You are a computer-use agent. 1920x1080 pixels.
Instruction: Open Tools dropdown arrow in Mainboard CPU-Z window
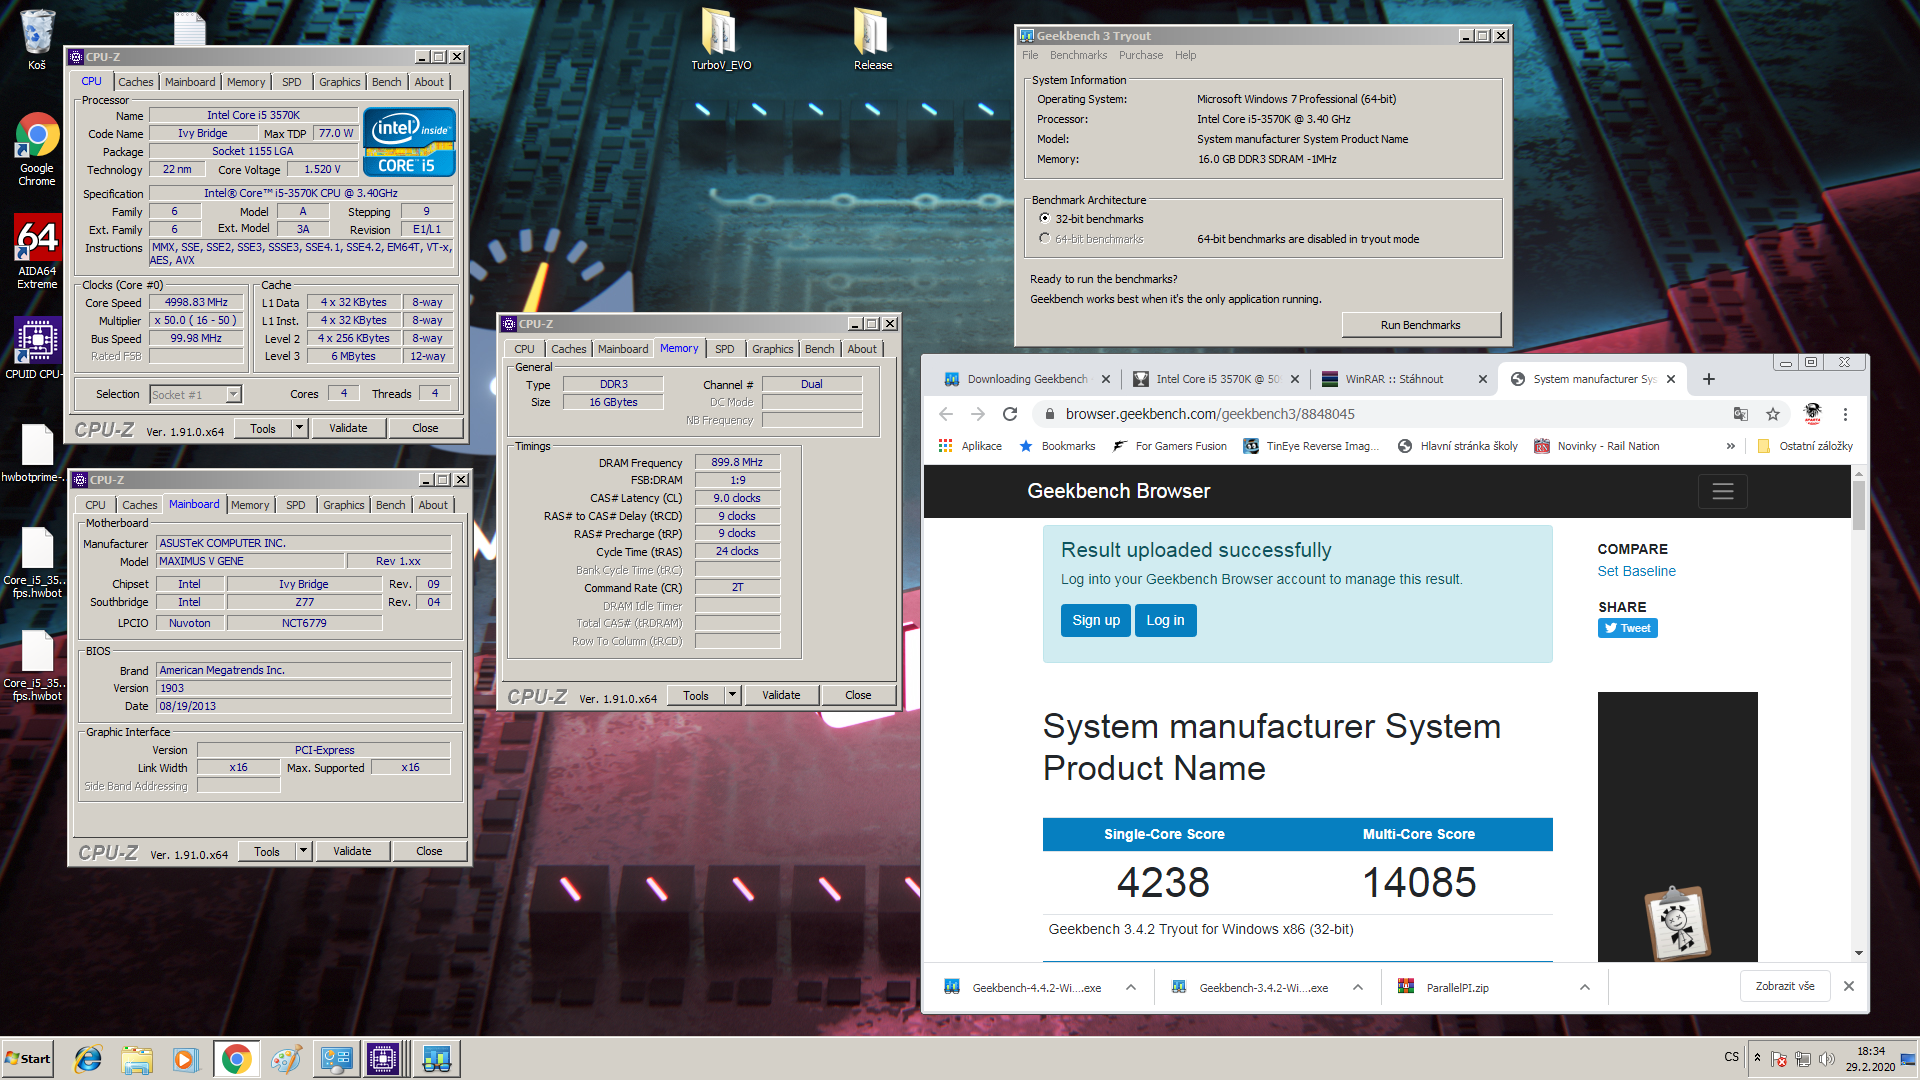tap(303, 851)
